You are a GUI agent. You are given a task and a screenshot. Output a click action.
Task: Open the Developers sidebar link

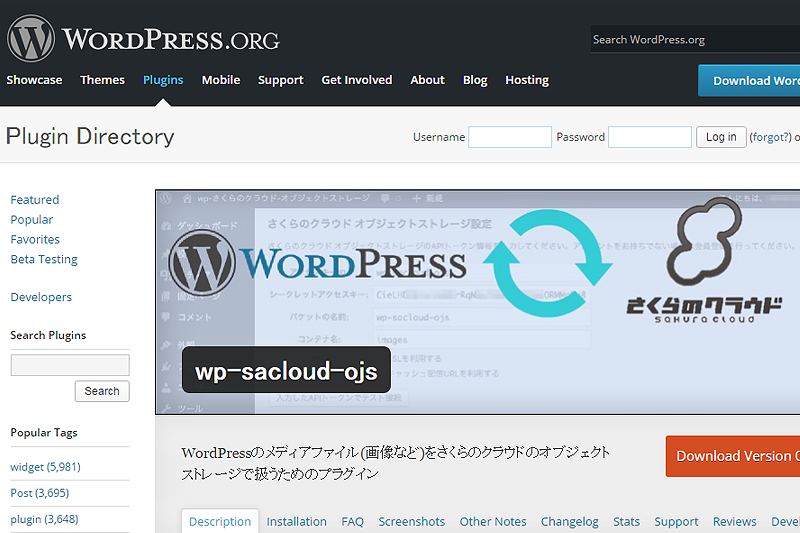(41, 297)
